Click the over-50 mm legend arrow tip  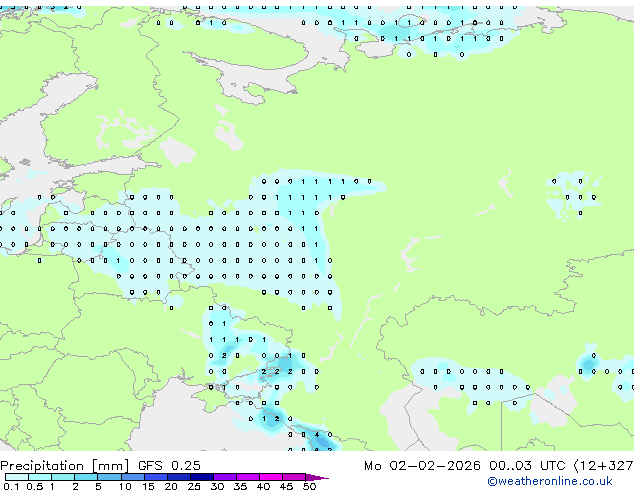click(317, 477)
